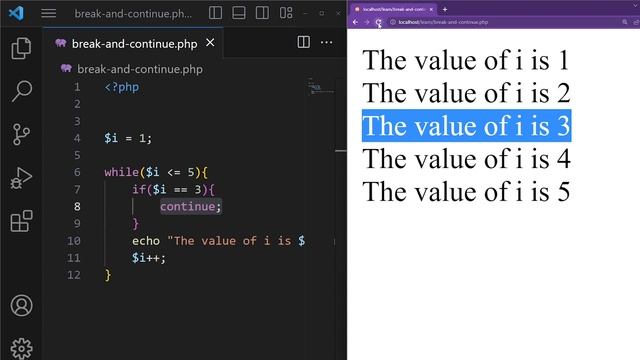Click the if($i == 3){ code line
This screenshot has width=640, height=360.
(x=173, y=189)
